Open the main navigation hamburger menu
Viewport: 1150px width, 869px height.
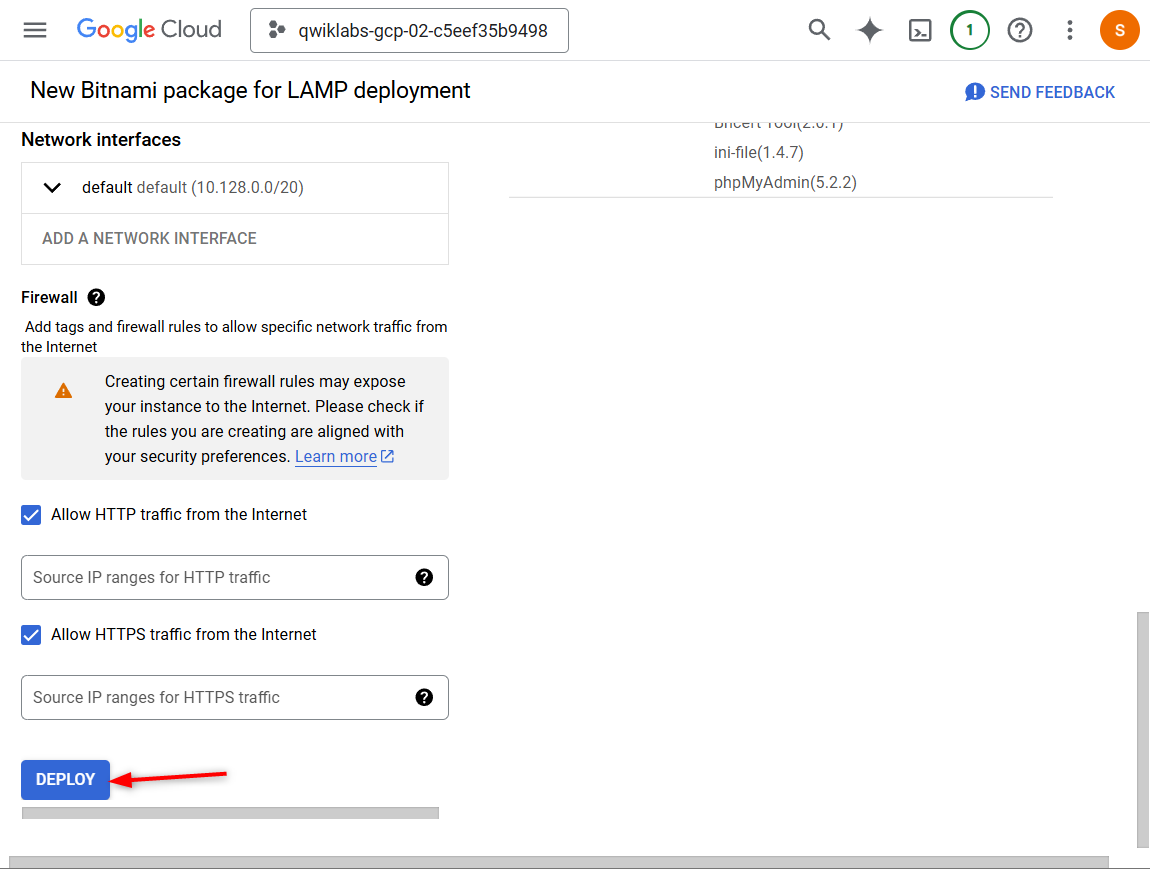34,30
